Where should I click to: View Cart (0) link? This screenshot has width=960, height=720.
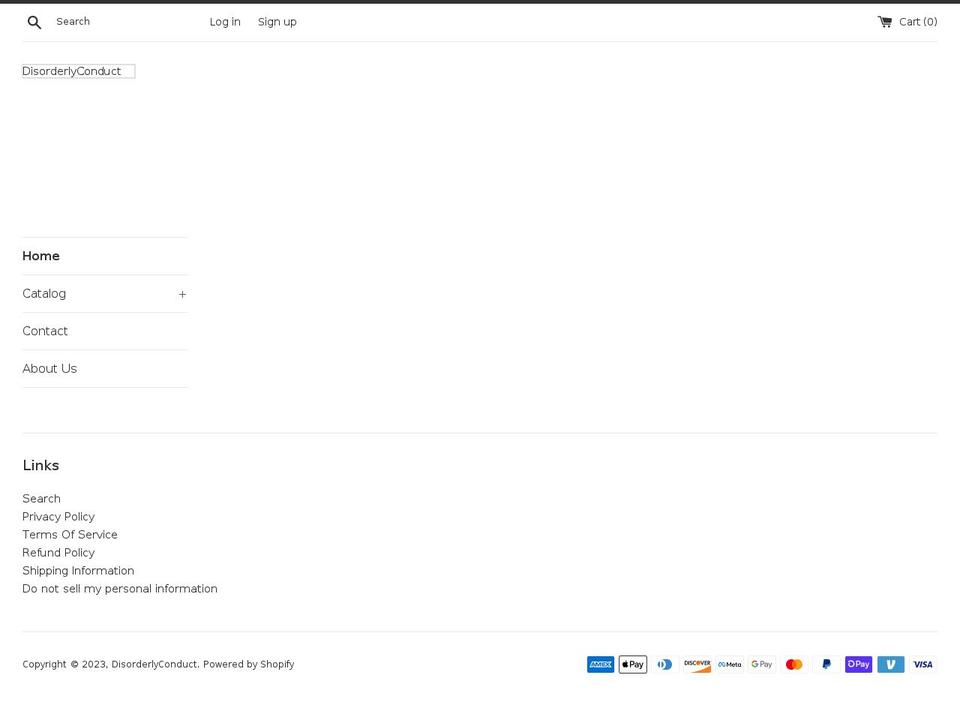[x=918, y=22]
